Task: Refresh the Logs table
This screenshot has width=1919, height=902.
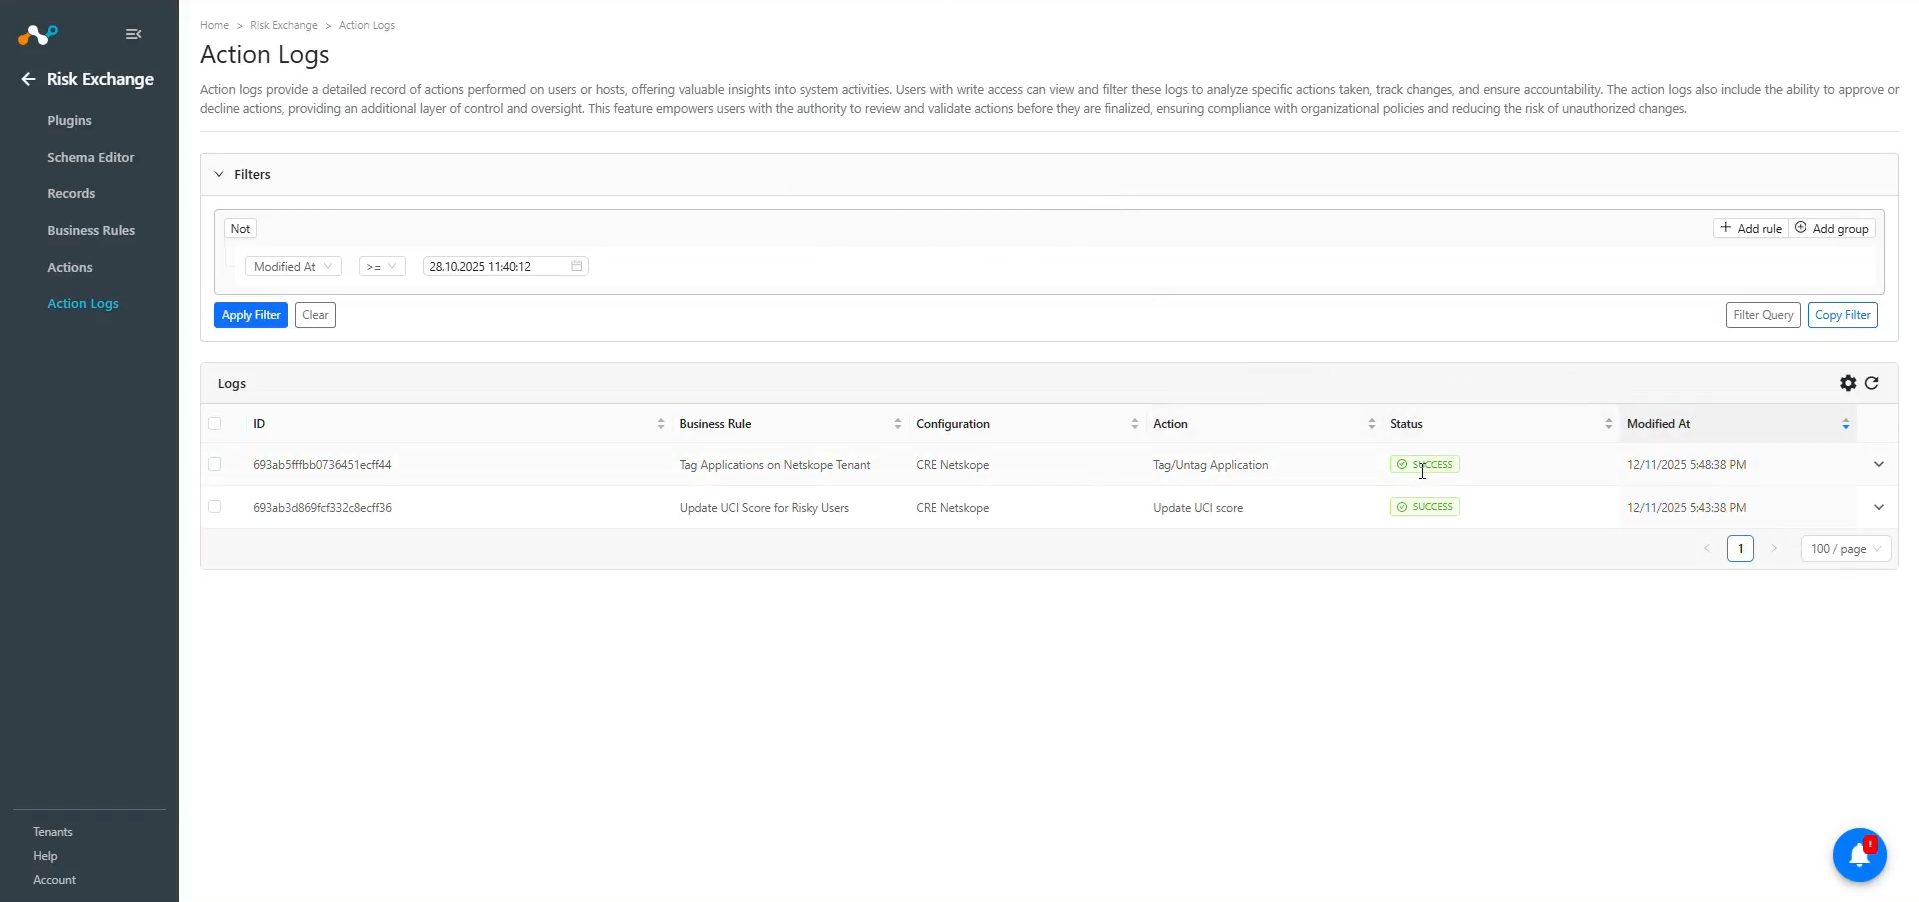Action: (1872, 383)
